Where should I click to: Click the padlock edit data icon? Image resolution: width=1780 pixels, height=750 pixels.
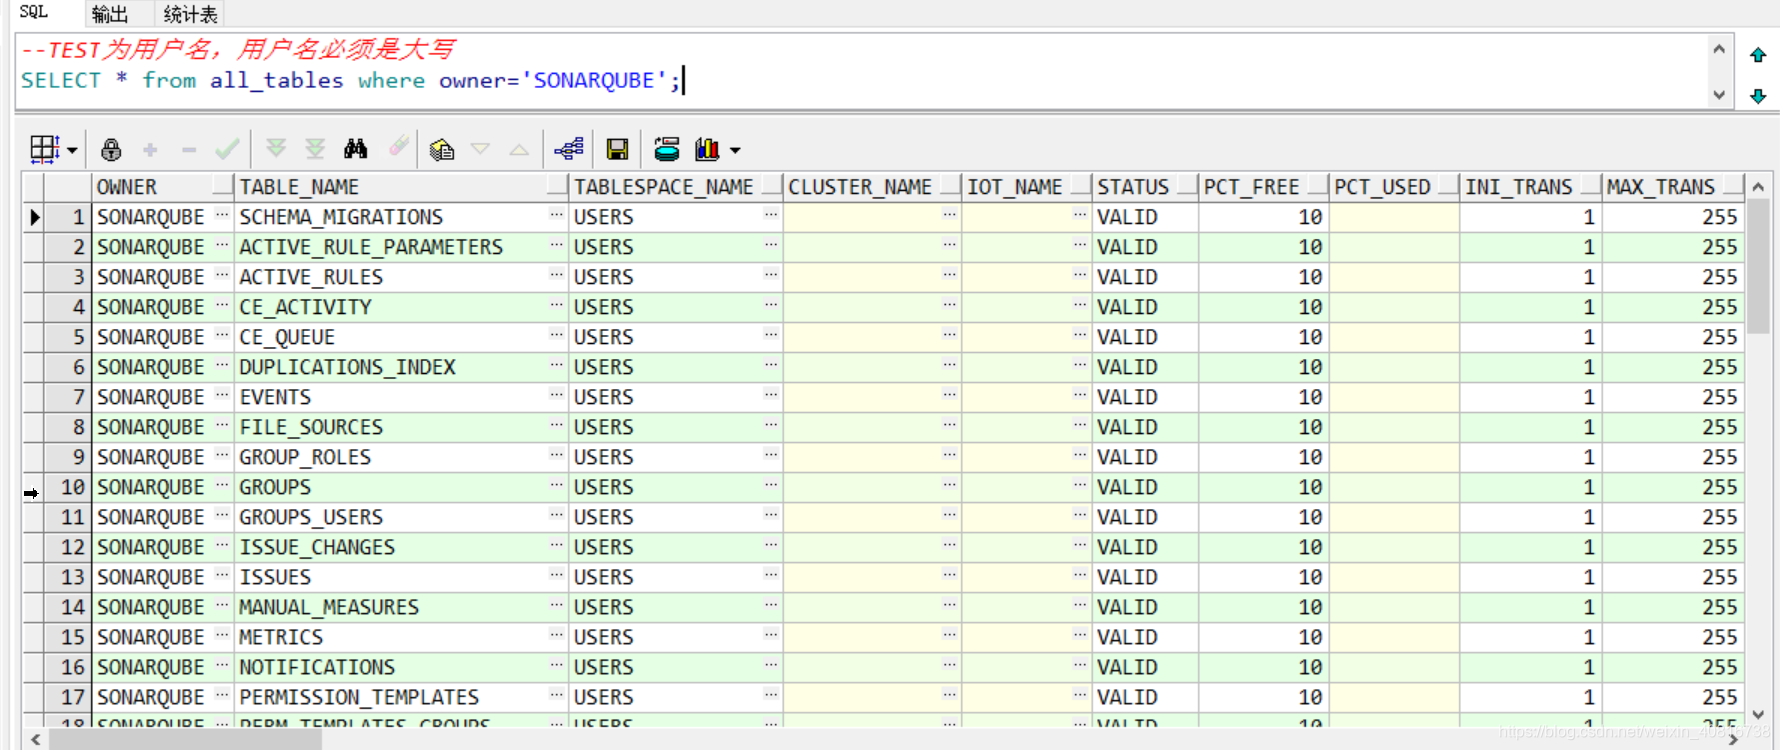point(111,150)
